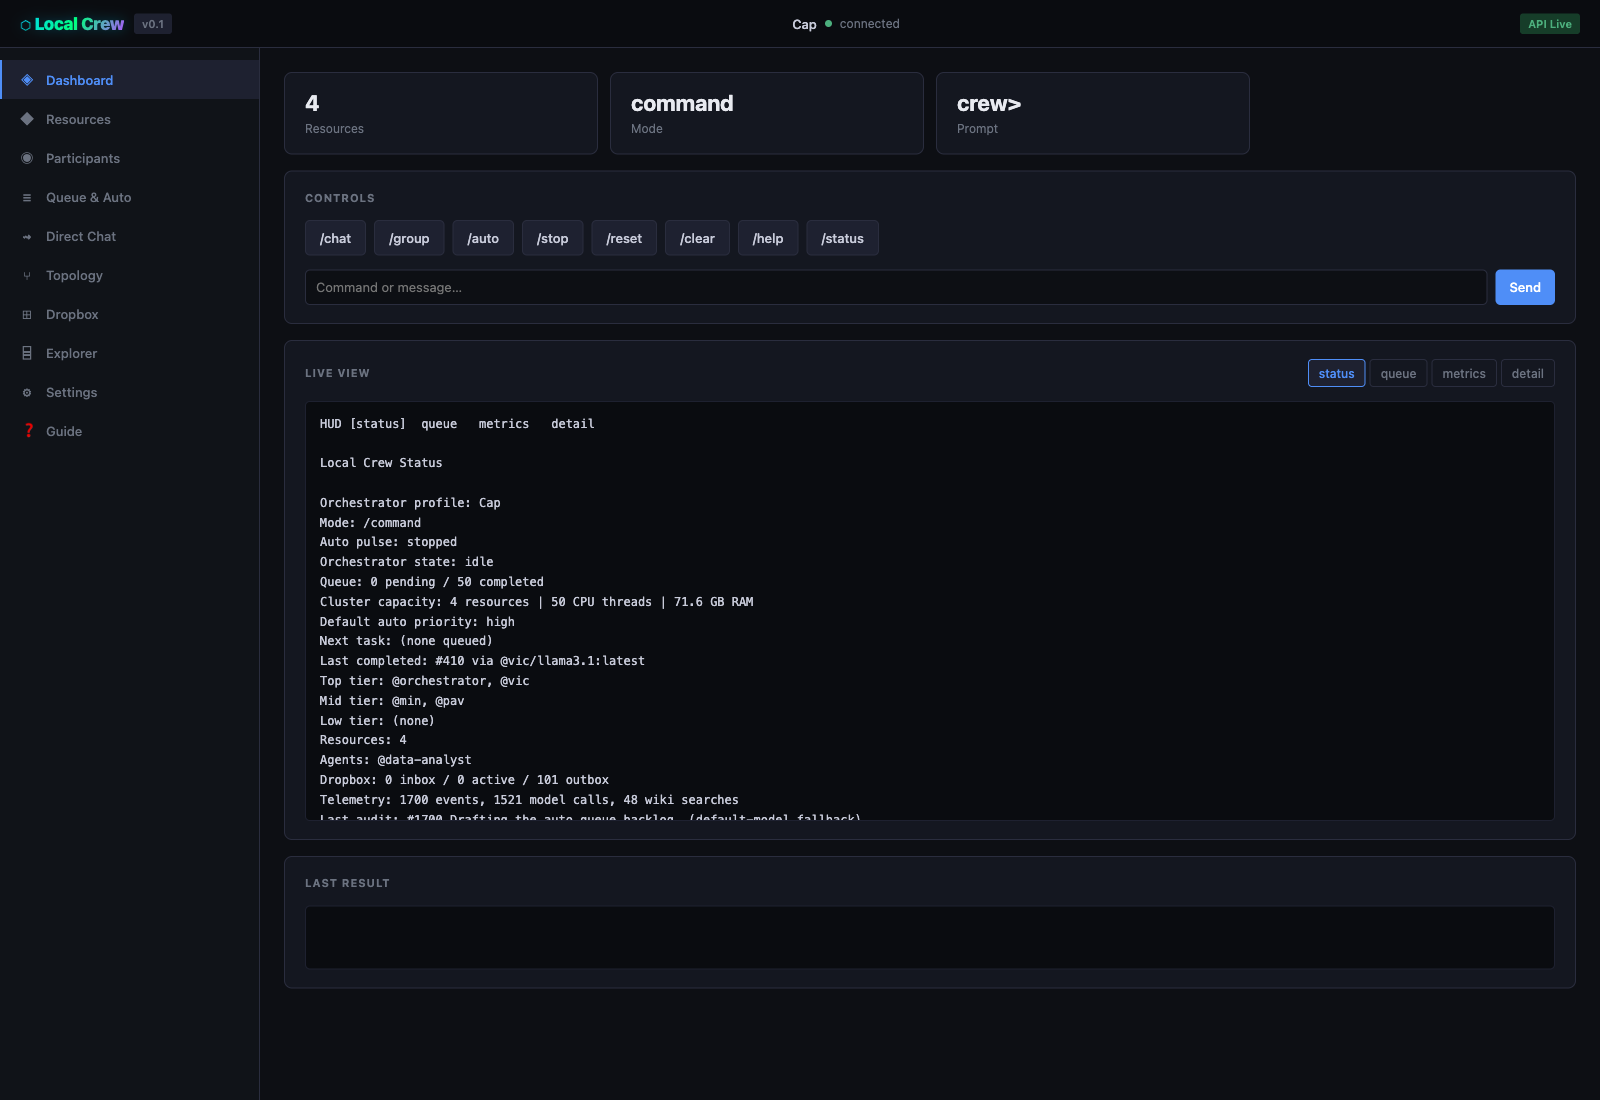Start auto mode with /auto

coord(483,238)
